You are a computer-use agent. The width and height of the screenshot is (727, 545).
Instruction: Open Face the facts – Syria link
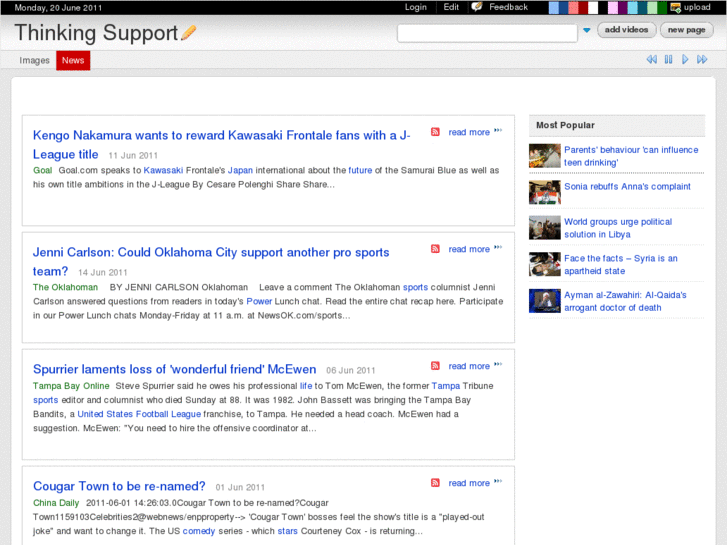621,264
